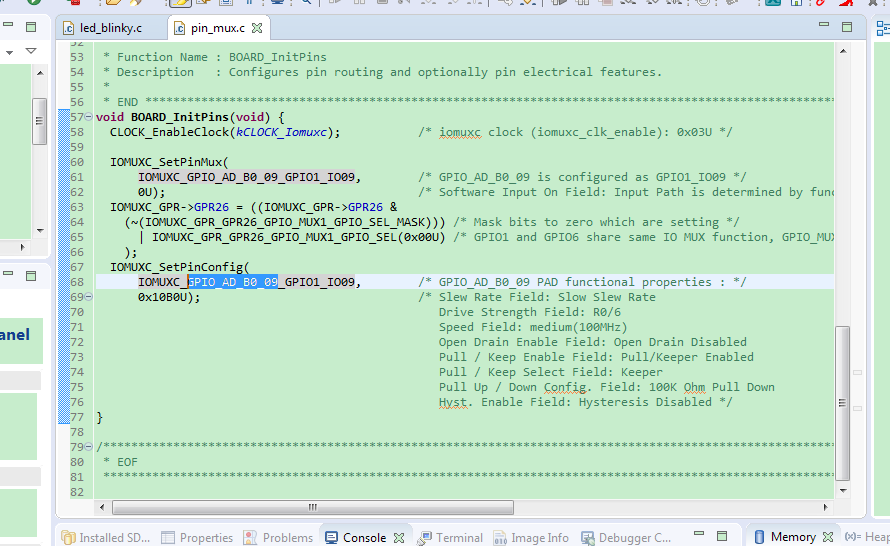Switch to the Terminal tab
The image size is (890, 546).
(451, 537)
